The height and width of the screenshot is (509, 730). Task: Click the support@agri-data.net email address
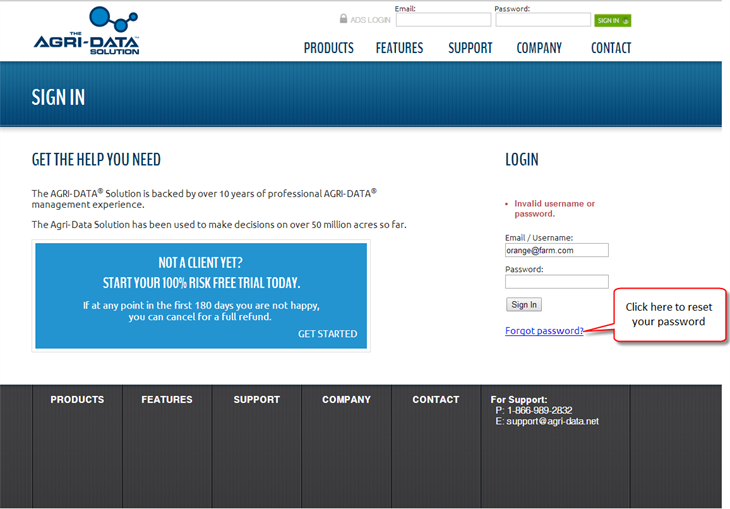553,421
